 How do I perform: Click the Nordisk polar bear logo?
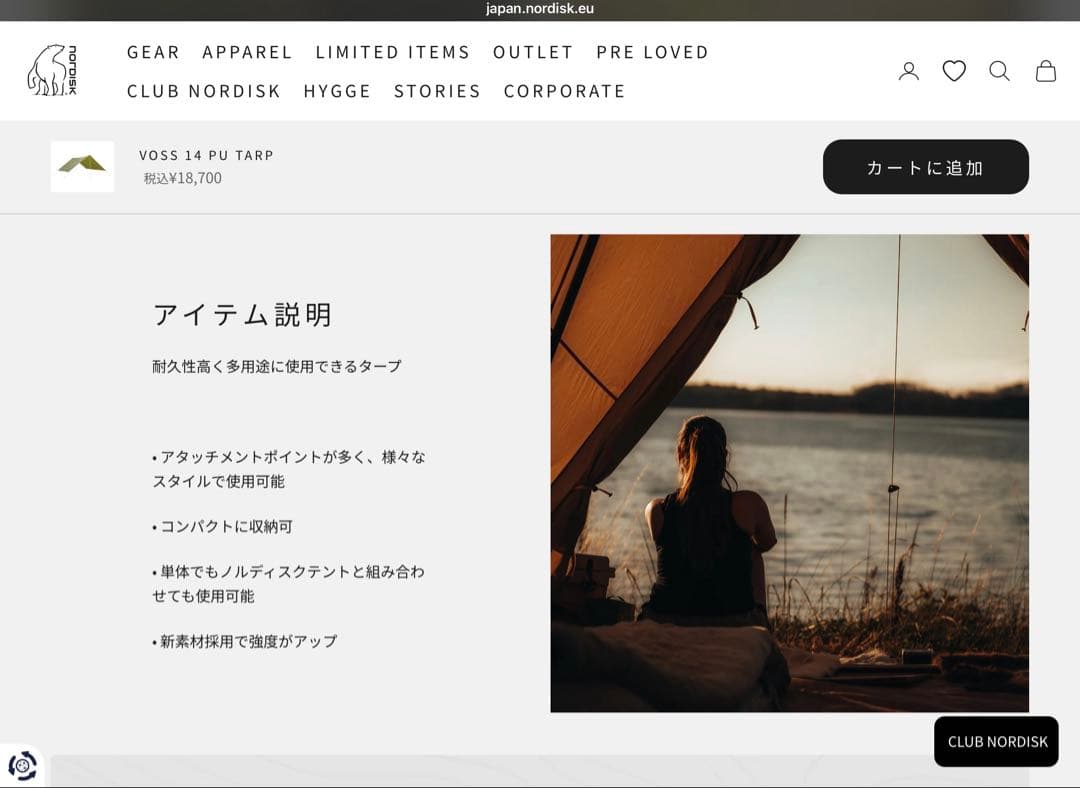coord(52,70)
